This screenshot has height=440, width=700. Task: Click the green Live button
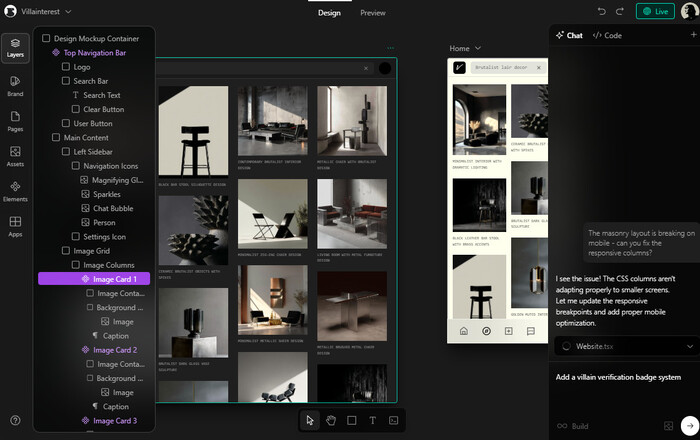pyautogui.click(x=656, y=12)
